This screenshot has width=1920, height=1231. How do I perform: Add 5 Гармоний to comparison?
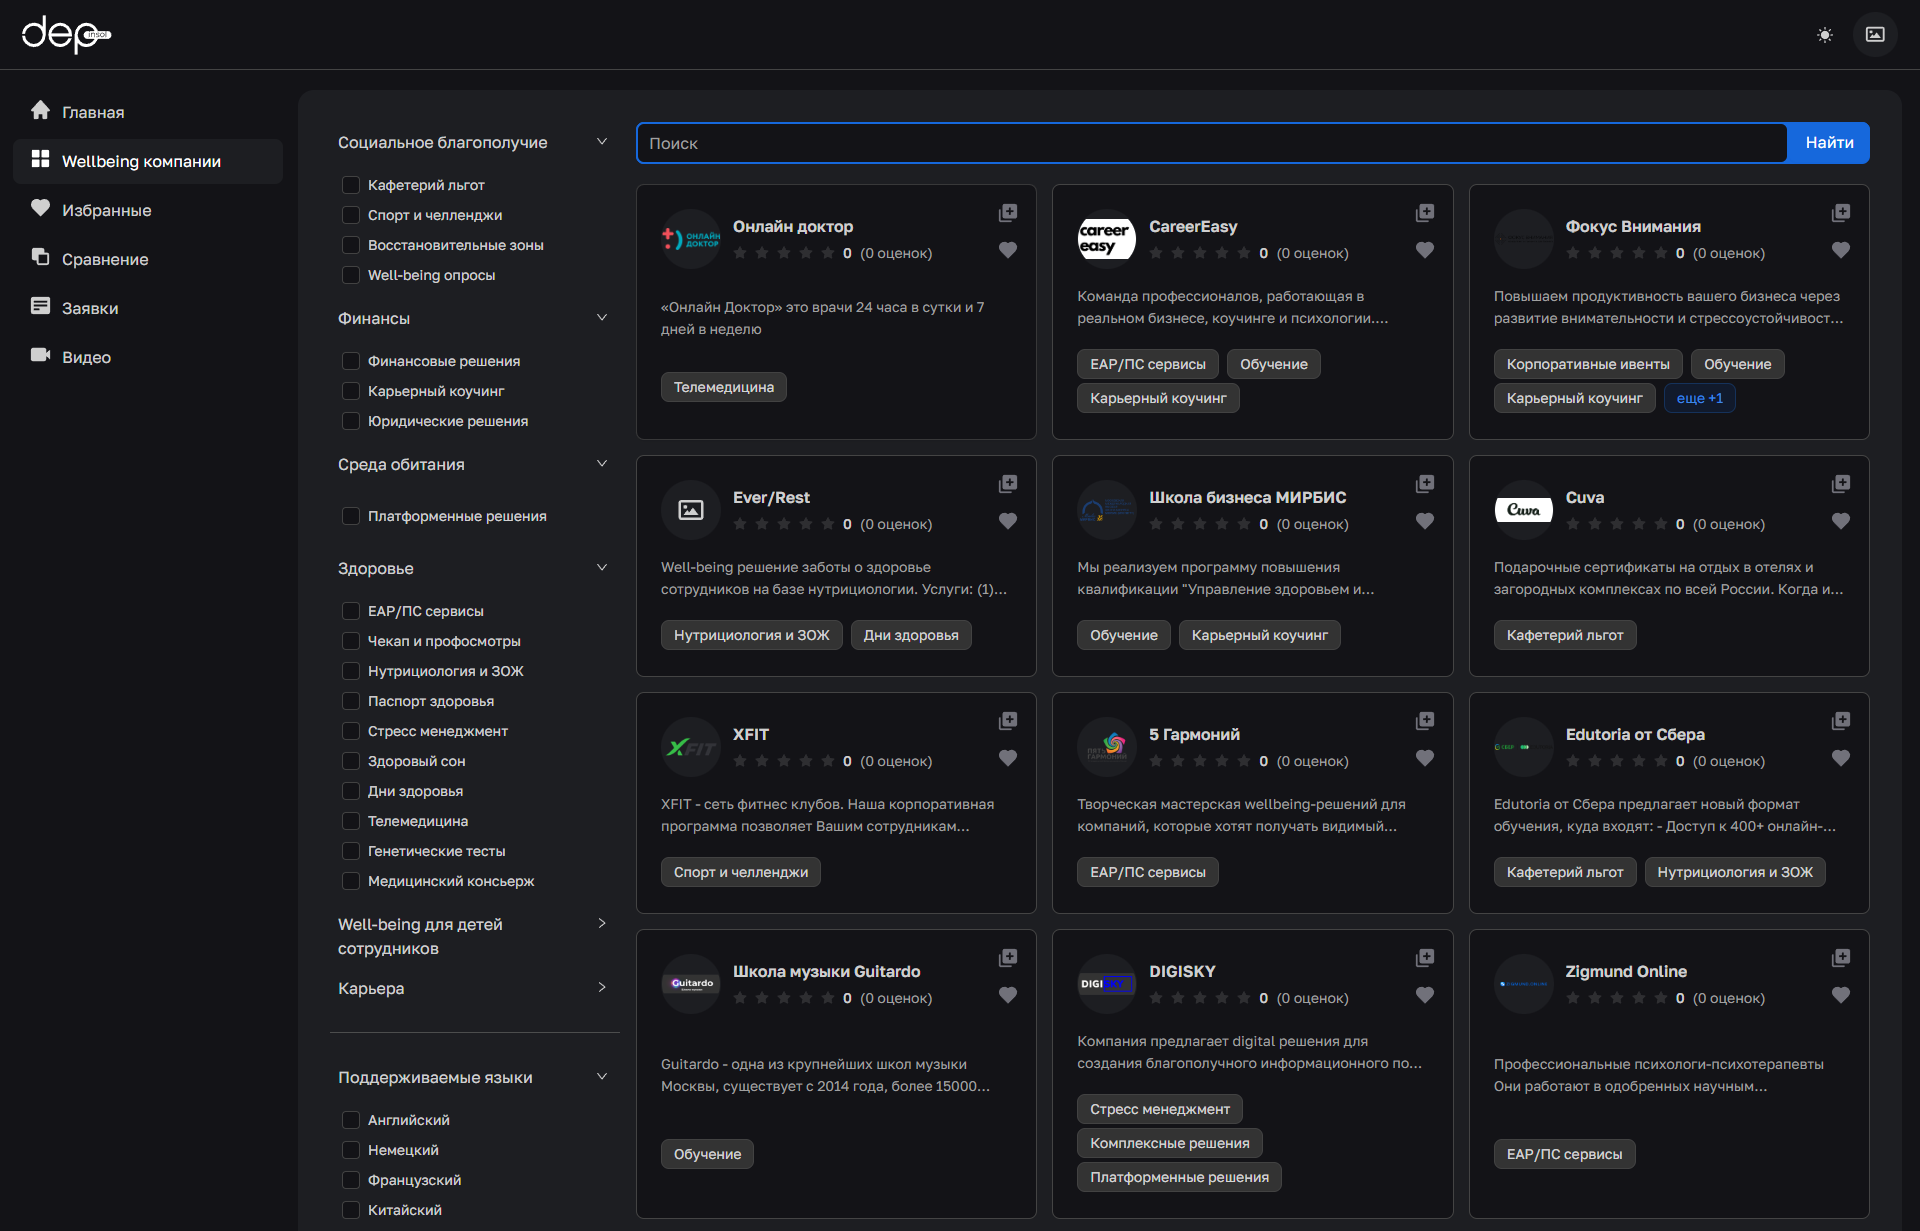pos(1425,721)
